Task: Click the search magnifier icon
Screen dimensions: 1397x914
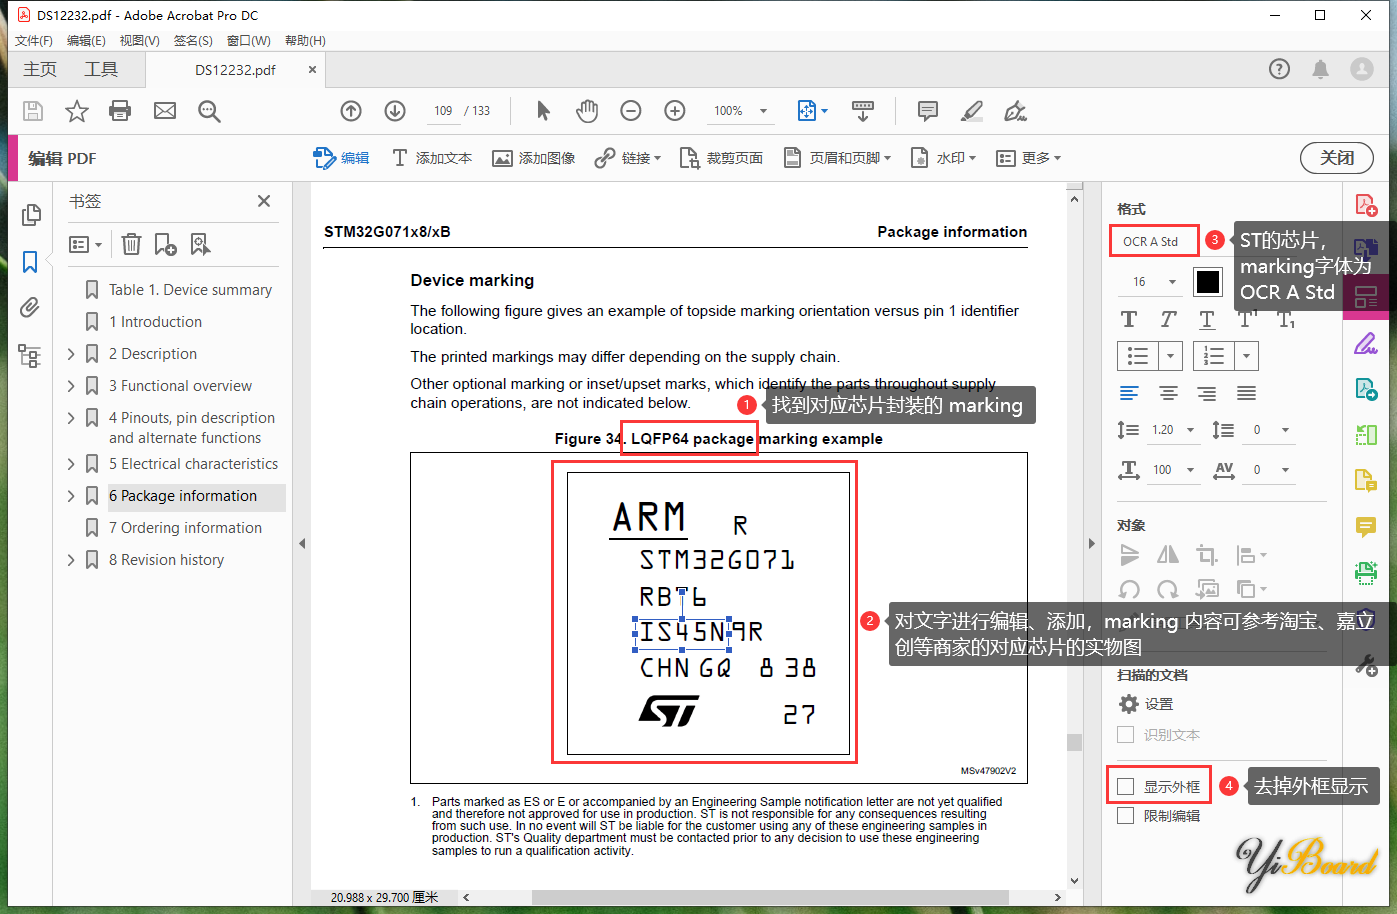Action: pyautogui.click(x=209, y=111)
